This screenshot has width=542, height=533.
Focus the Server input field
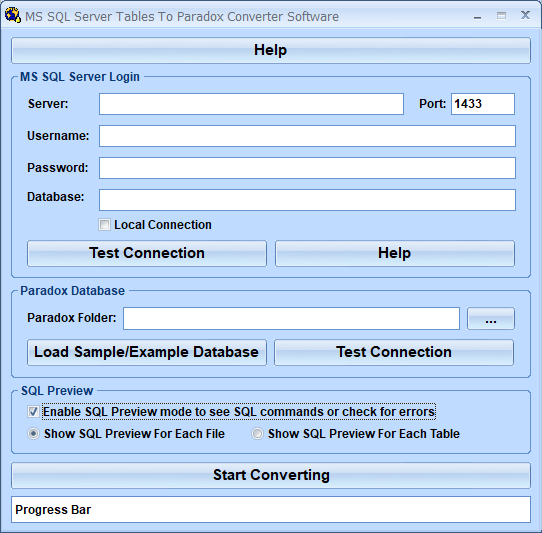251,104
